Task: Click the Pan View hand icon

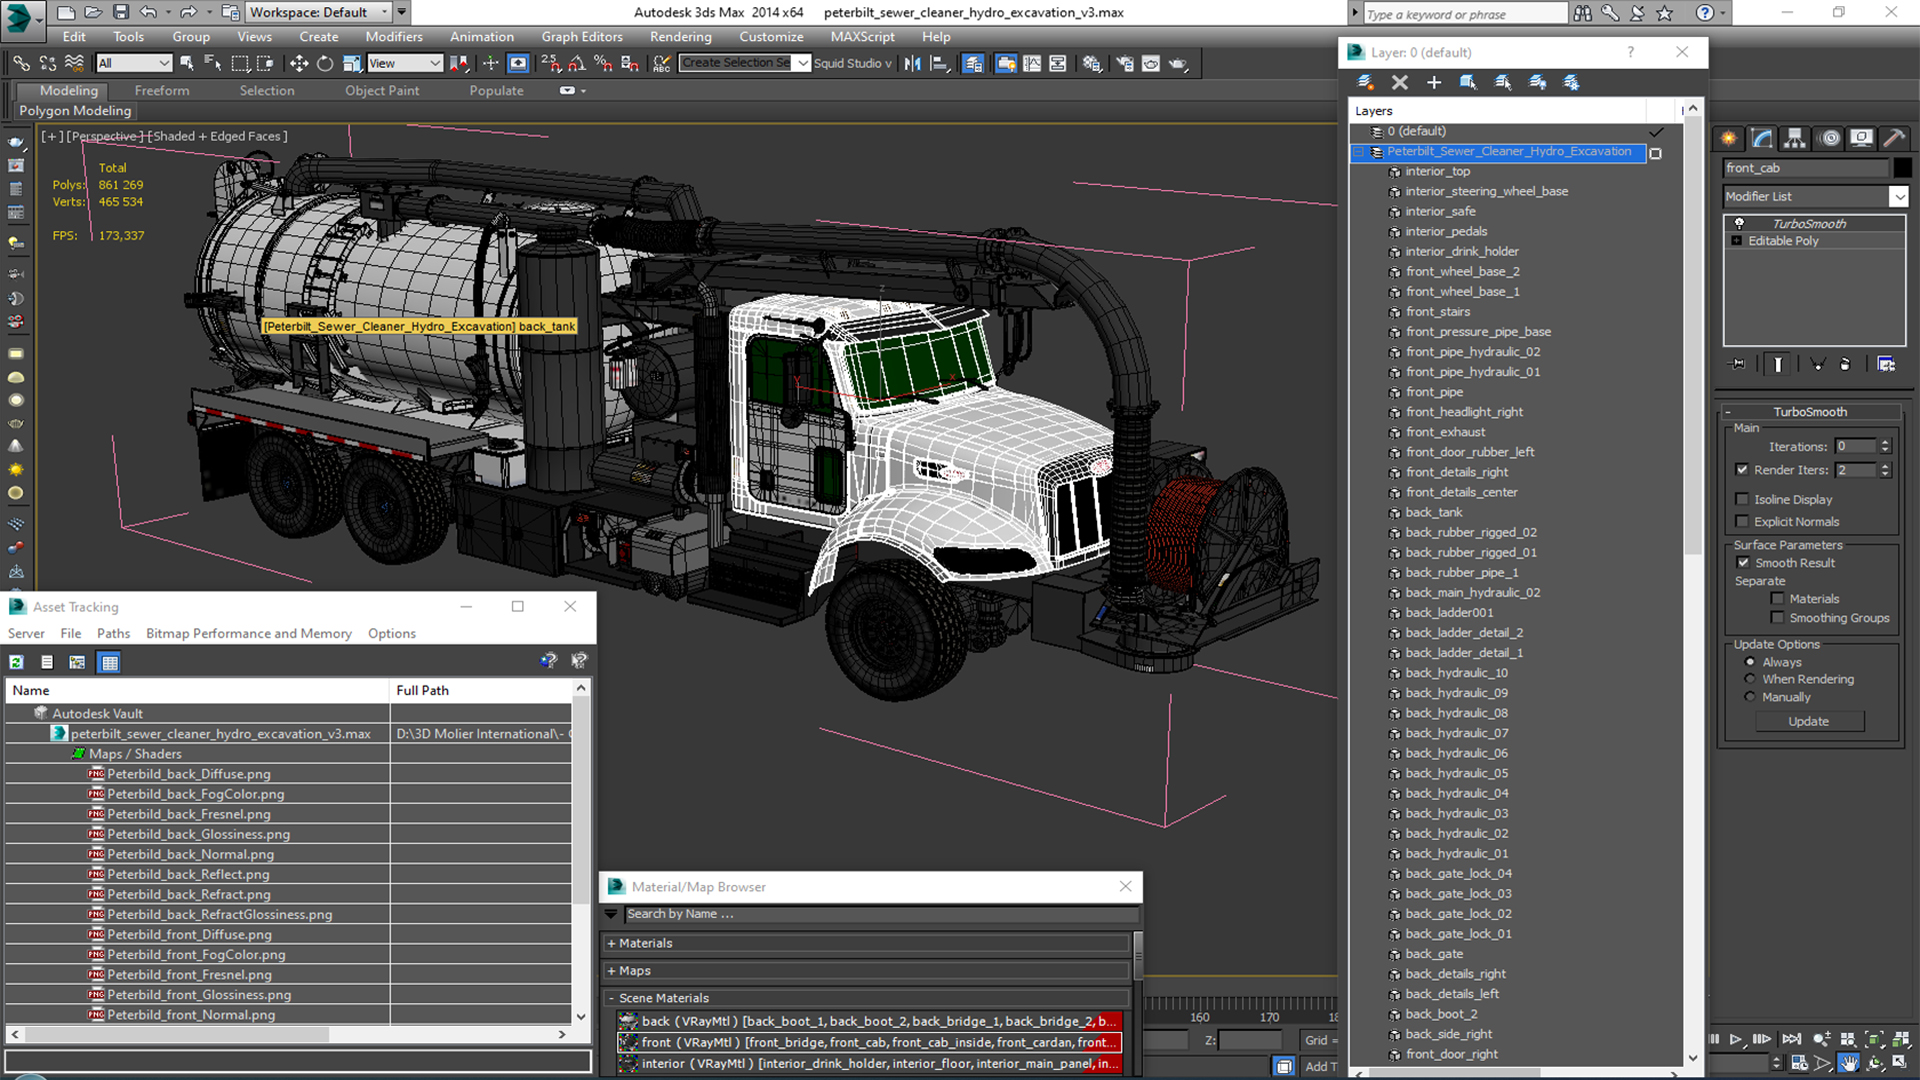Action: [x=1849, y=1064]
